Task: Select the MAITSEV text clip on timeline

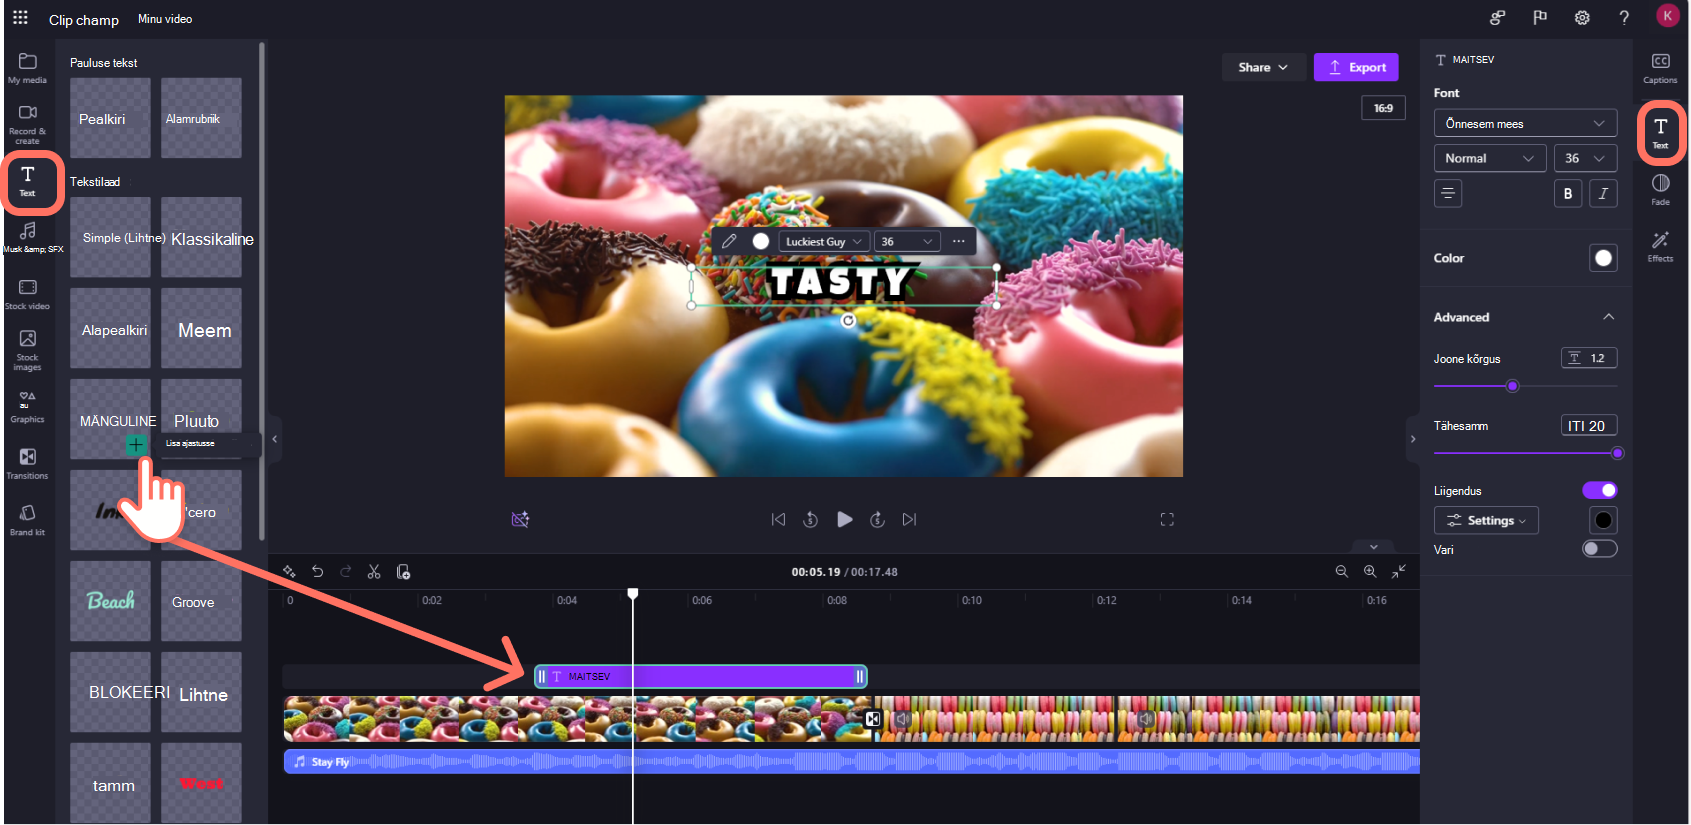Action: [700, 677]
